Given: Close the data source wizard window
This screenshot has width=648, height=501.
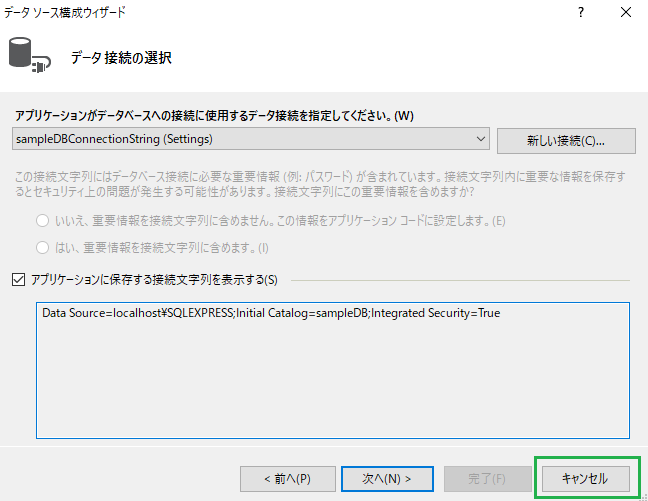Looking at the screenshot, I should point(626,12).
